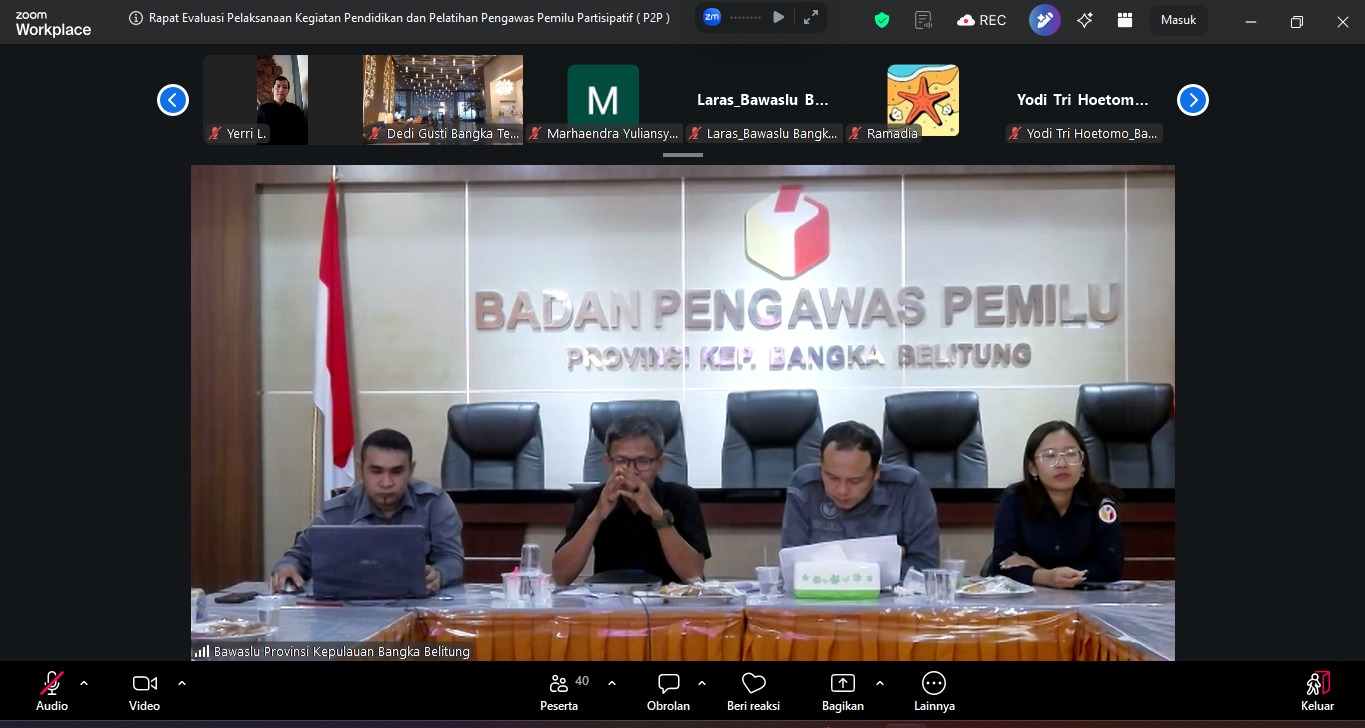
Task: Open the Obrolan chat panel
Action: click(x=668, y=692)
